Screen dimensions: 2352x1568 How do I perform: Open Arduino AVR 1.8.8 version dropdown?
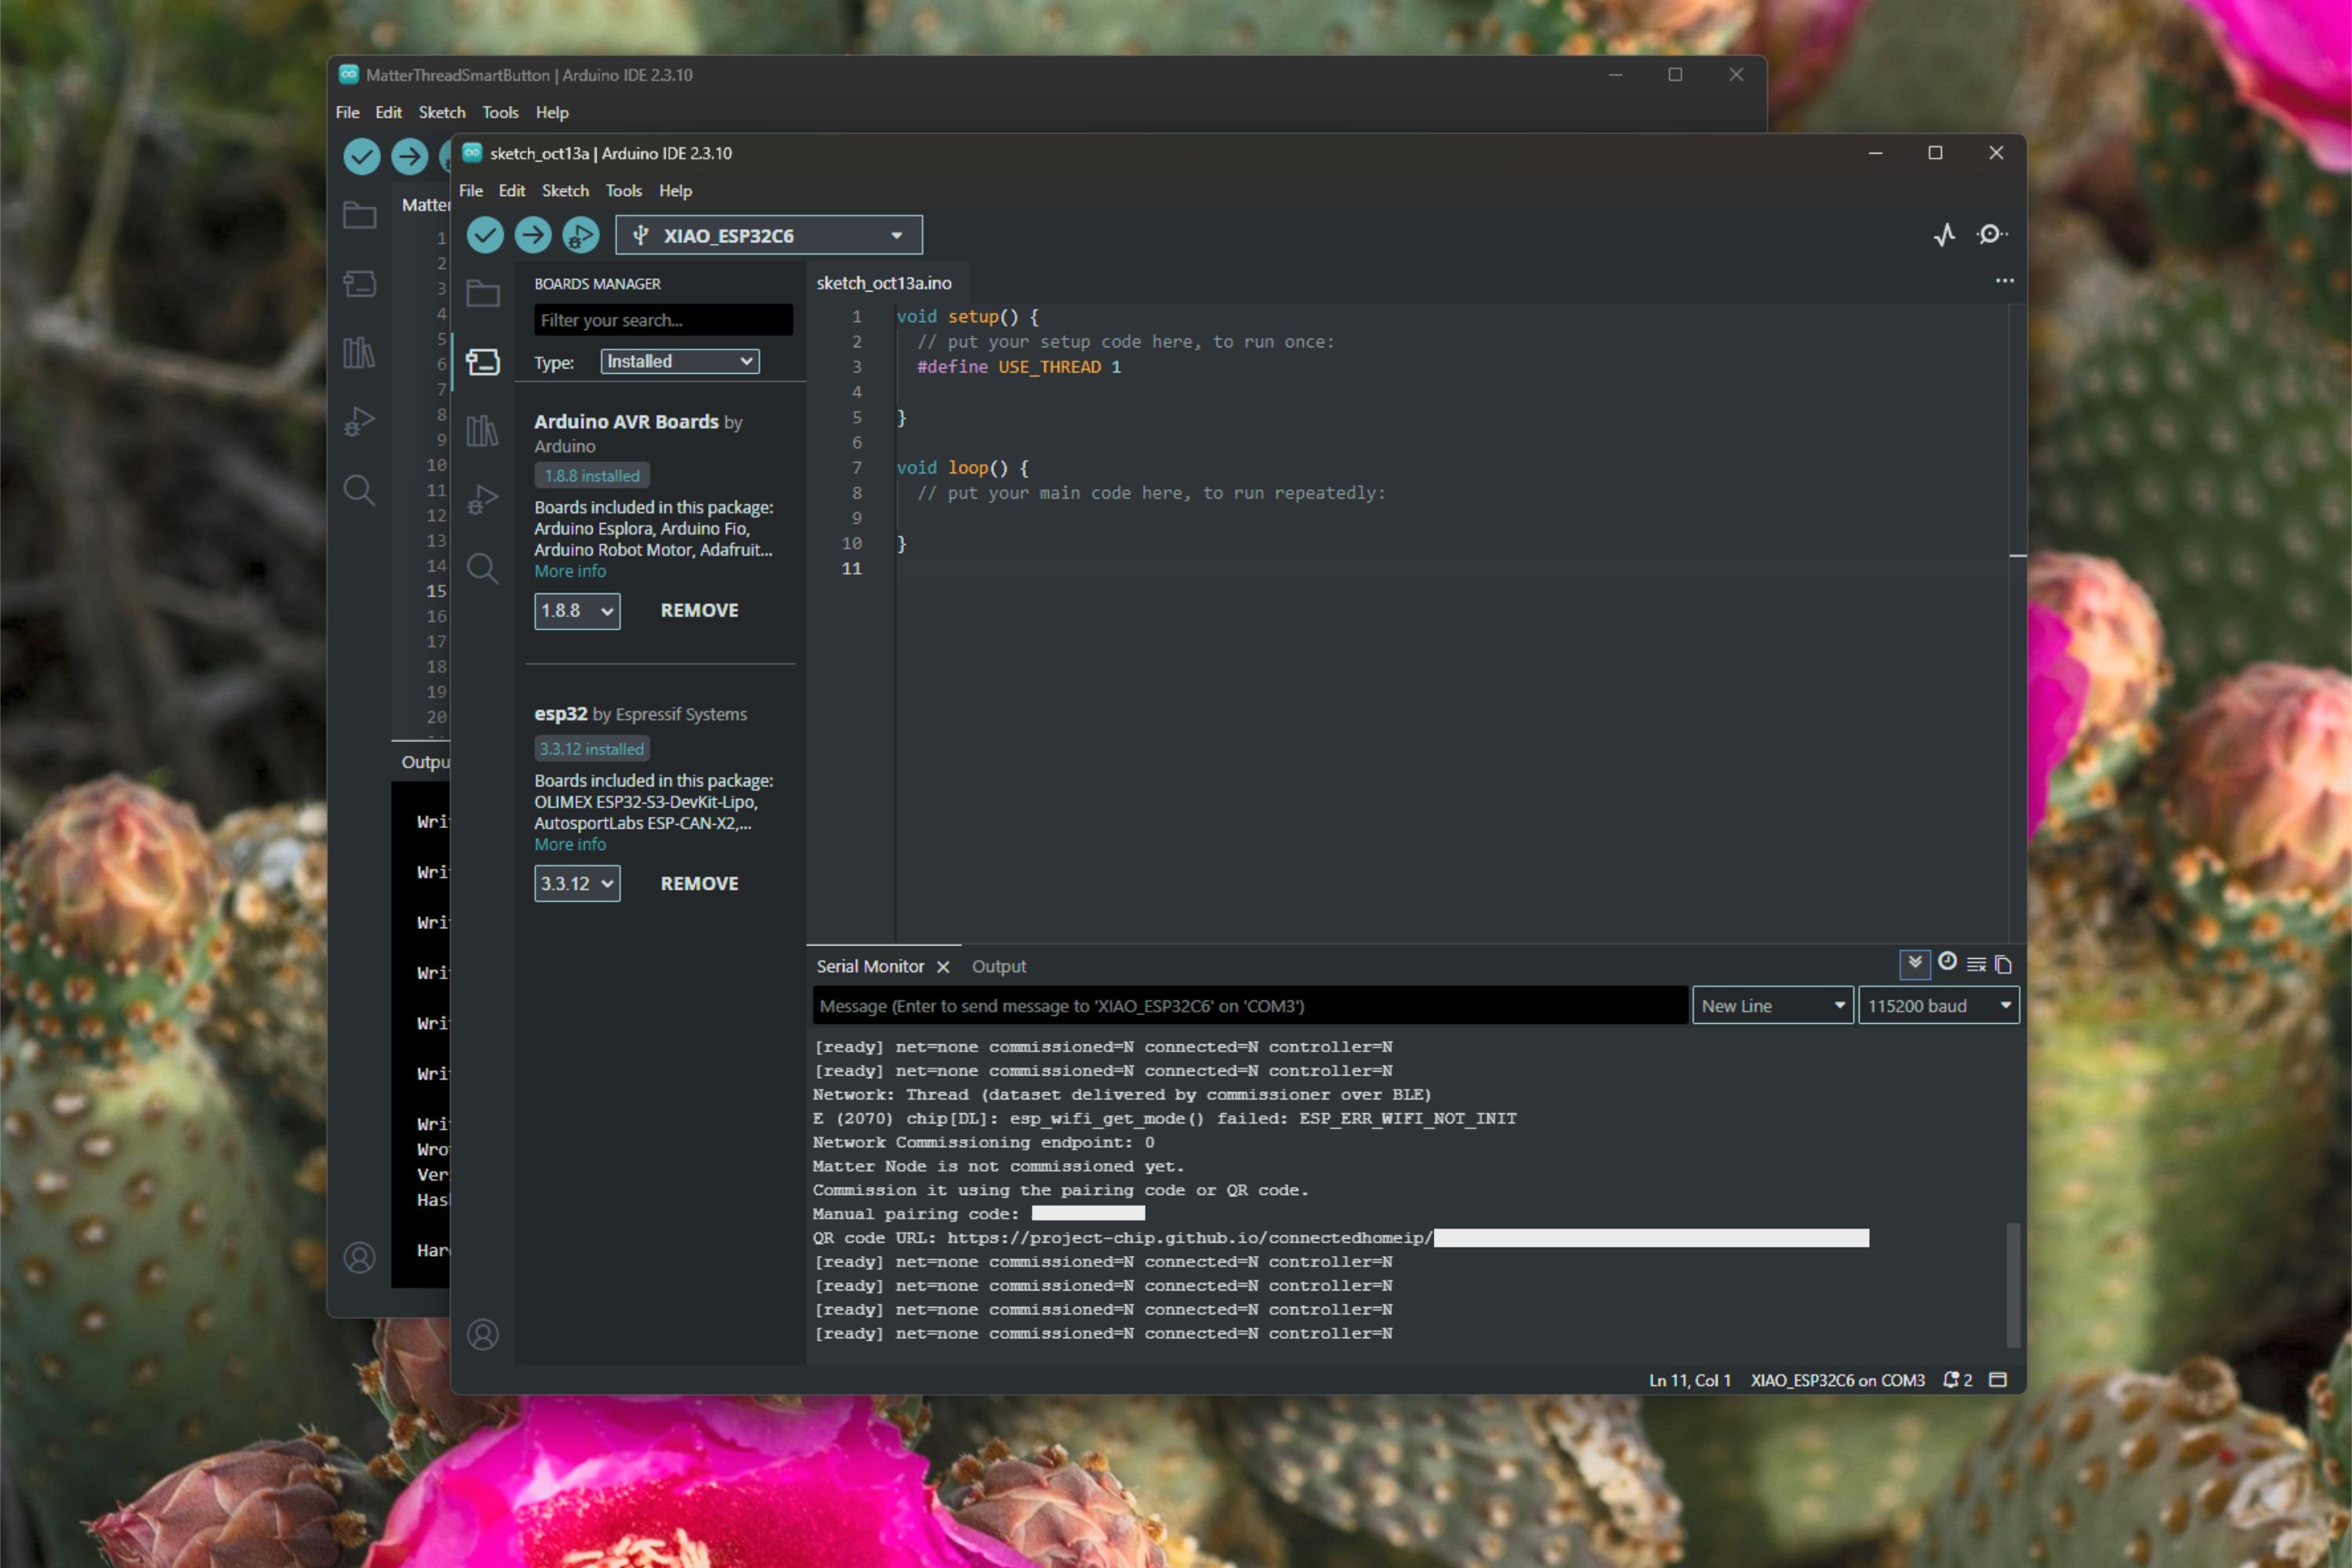(577, 611)
